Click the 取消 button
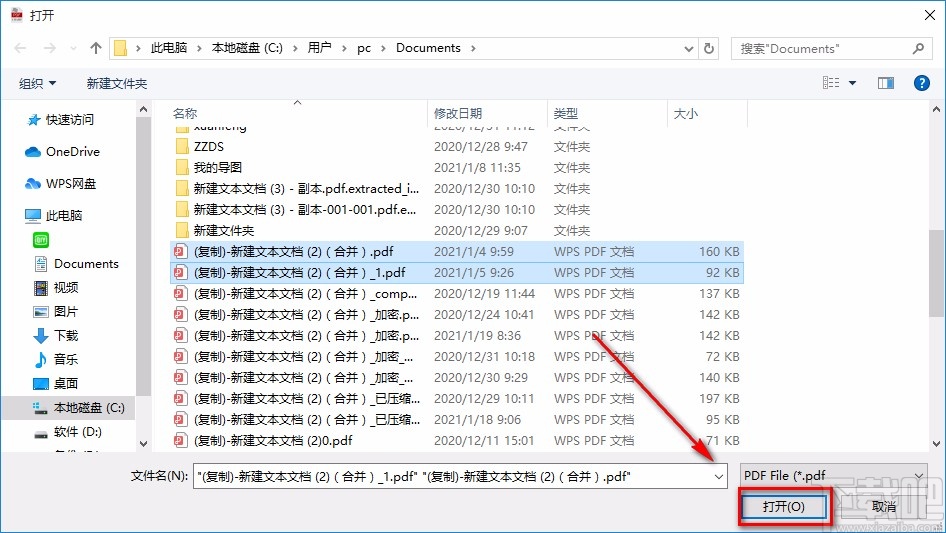946x533 pixels. (884, 506)
